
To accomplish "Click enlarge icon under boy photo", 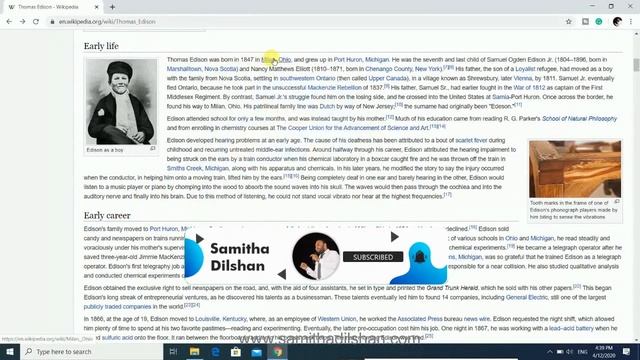I will coord(153,149).
